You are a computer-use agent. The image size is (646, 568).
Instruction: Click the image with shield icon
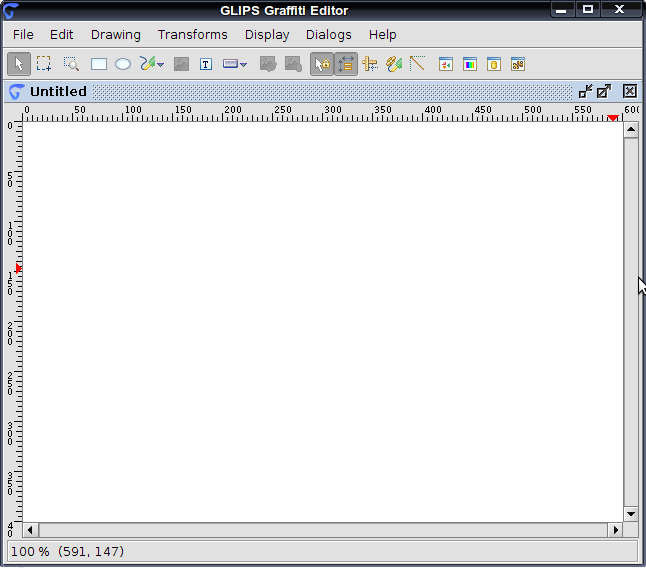pos(293,64)
